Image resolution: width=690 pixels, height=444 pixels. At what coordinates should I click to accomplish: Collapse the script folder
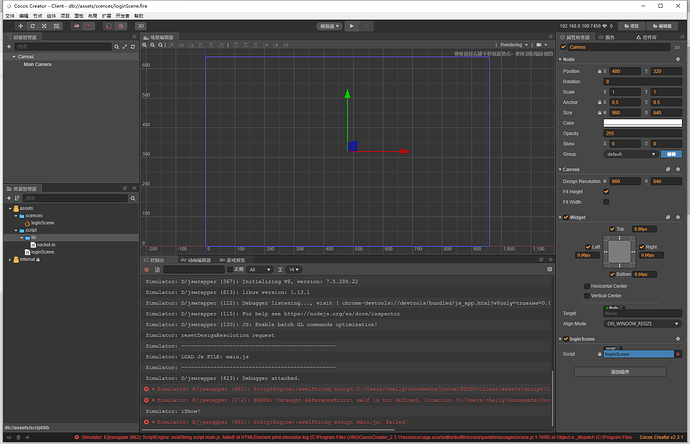tap(16, 230)
